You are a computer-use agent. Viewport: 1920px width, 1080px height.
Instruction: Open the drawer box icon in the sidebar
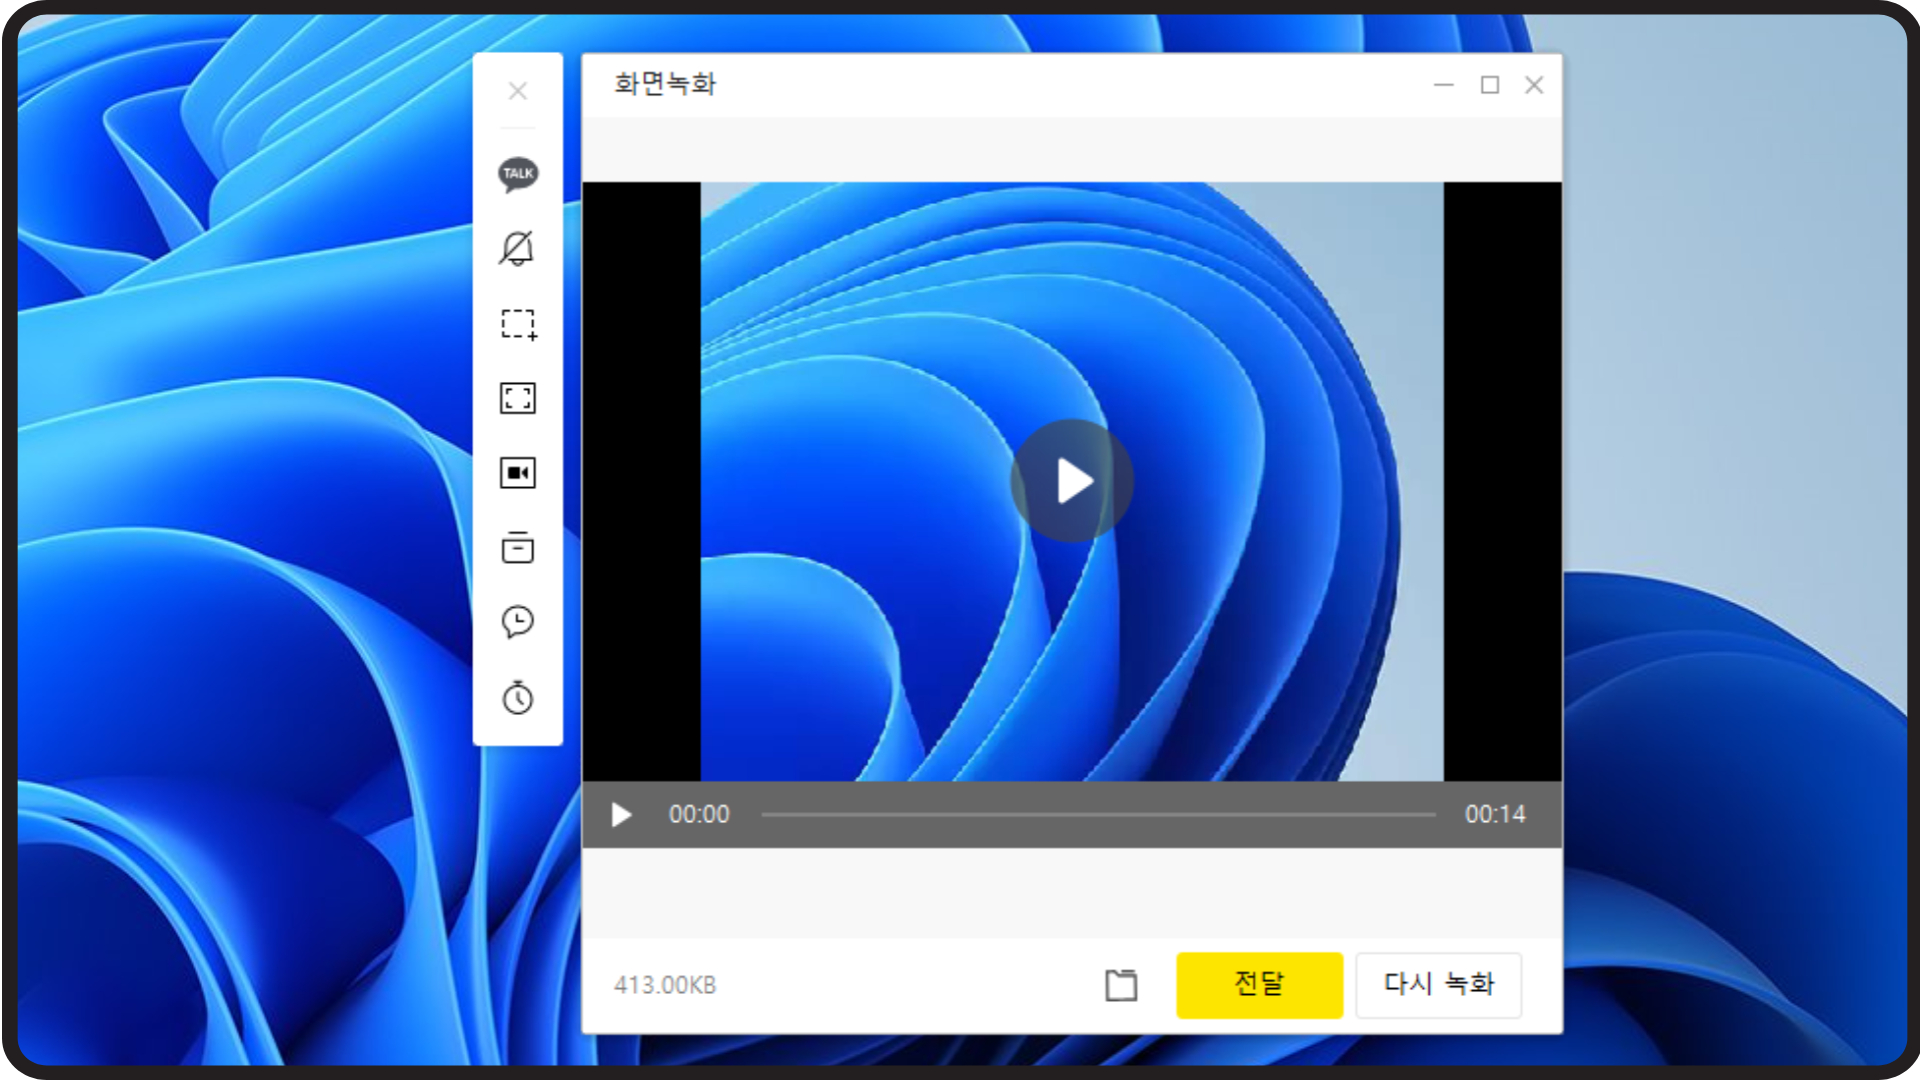[x=517, y=547]
